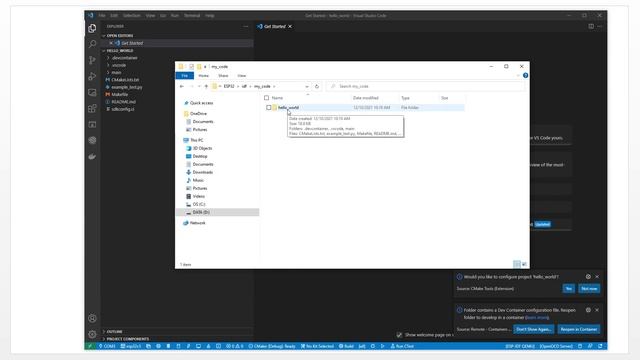Open the Terminal menu in VS Code
The width and height of the screenshot is (640, 360).
[x=192, y=16]
